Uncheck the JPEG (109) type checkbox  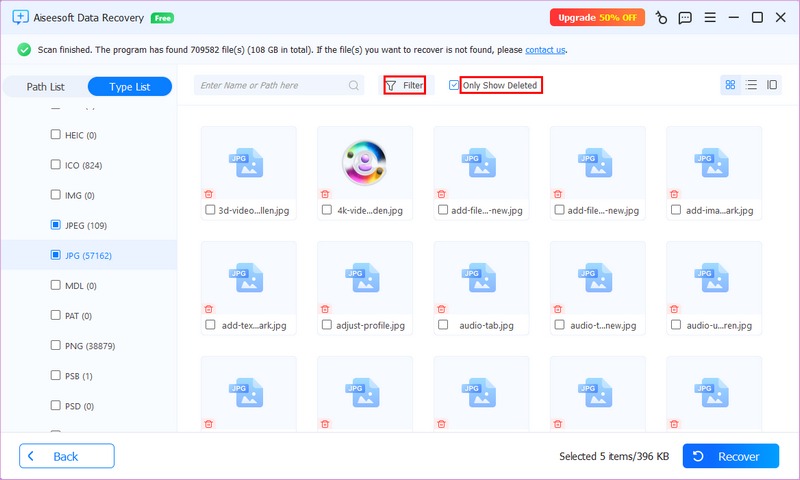pos(55,225)
